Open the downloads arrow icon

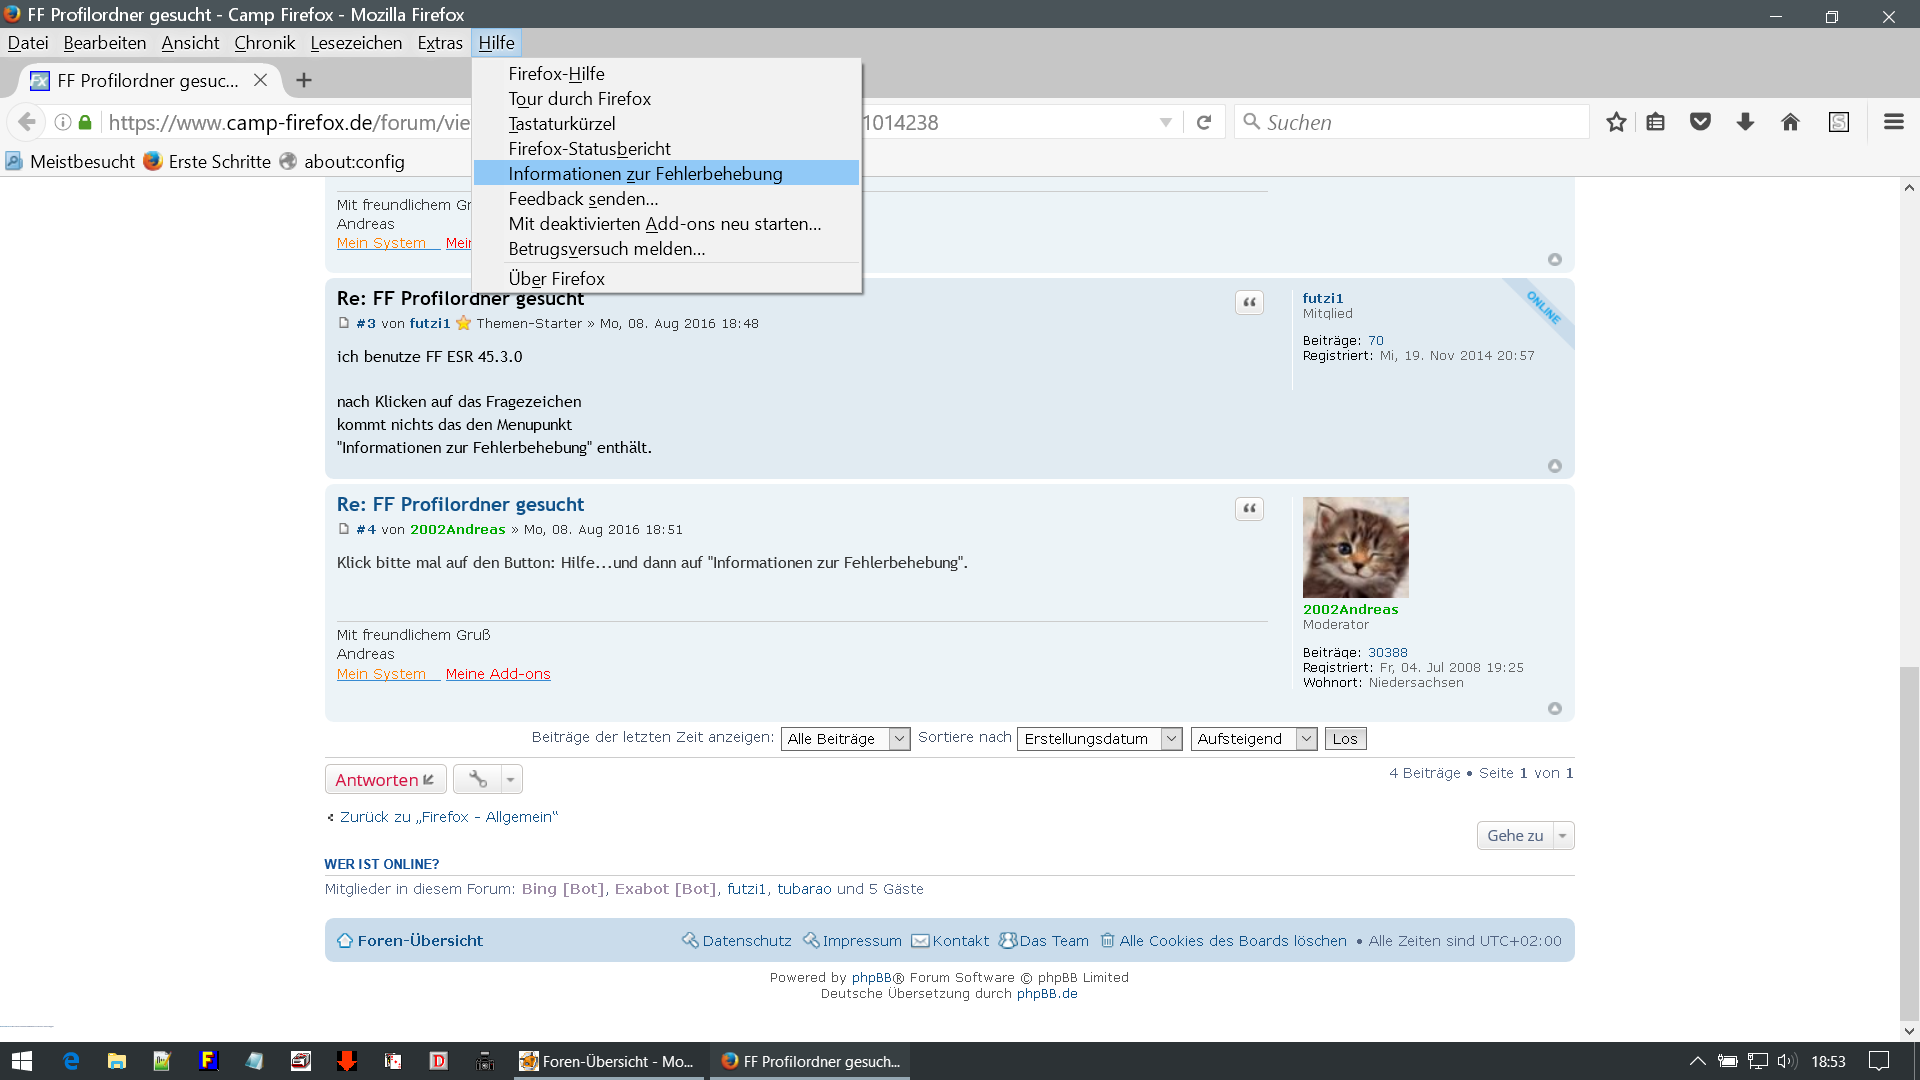coord(1745,122)
